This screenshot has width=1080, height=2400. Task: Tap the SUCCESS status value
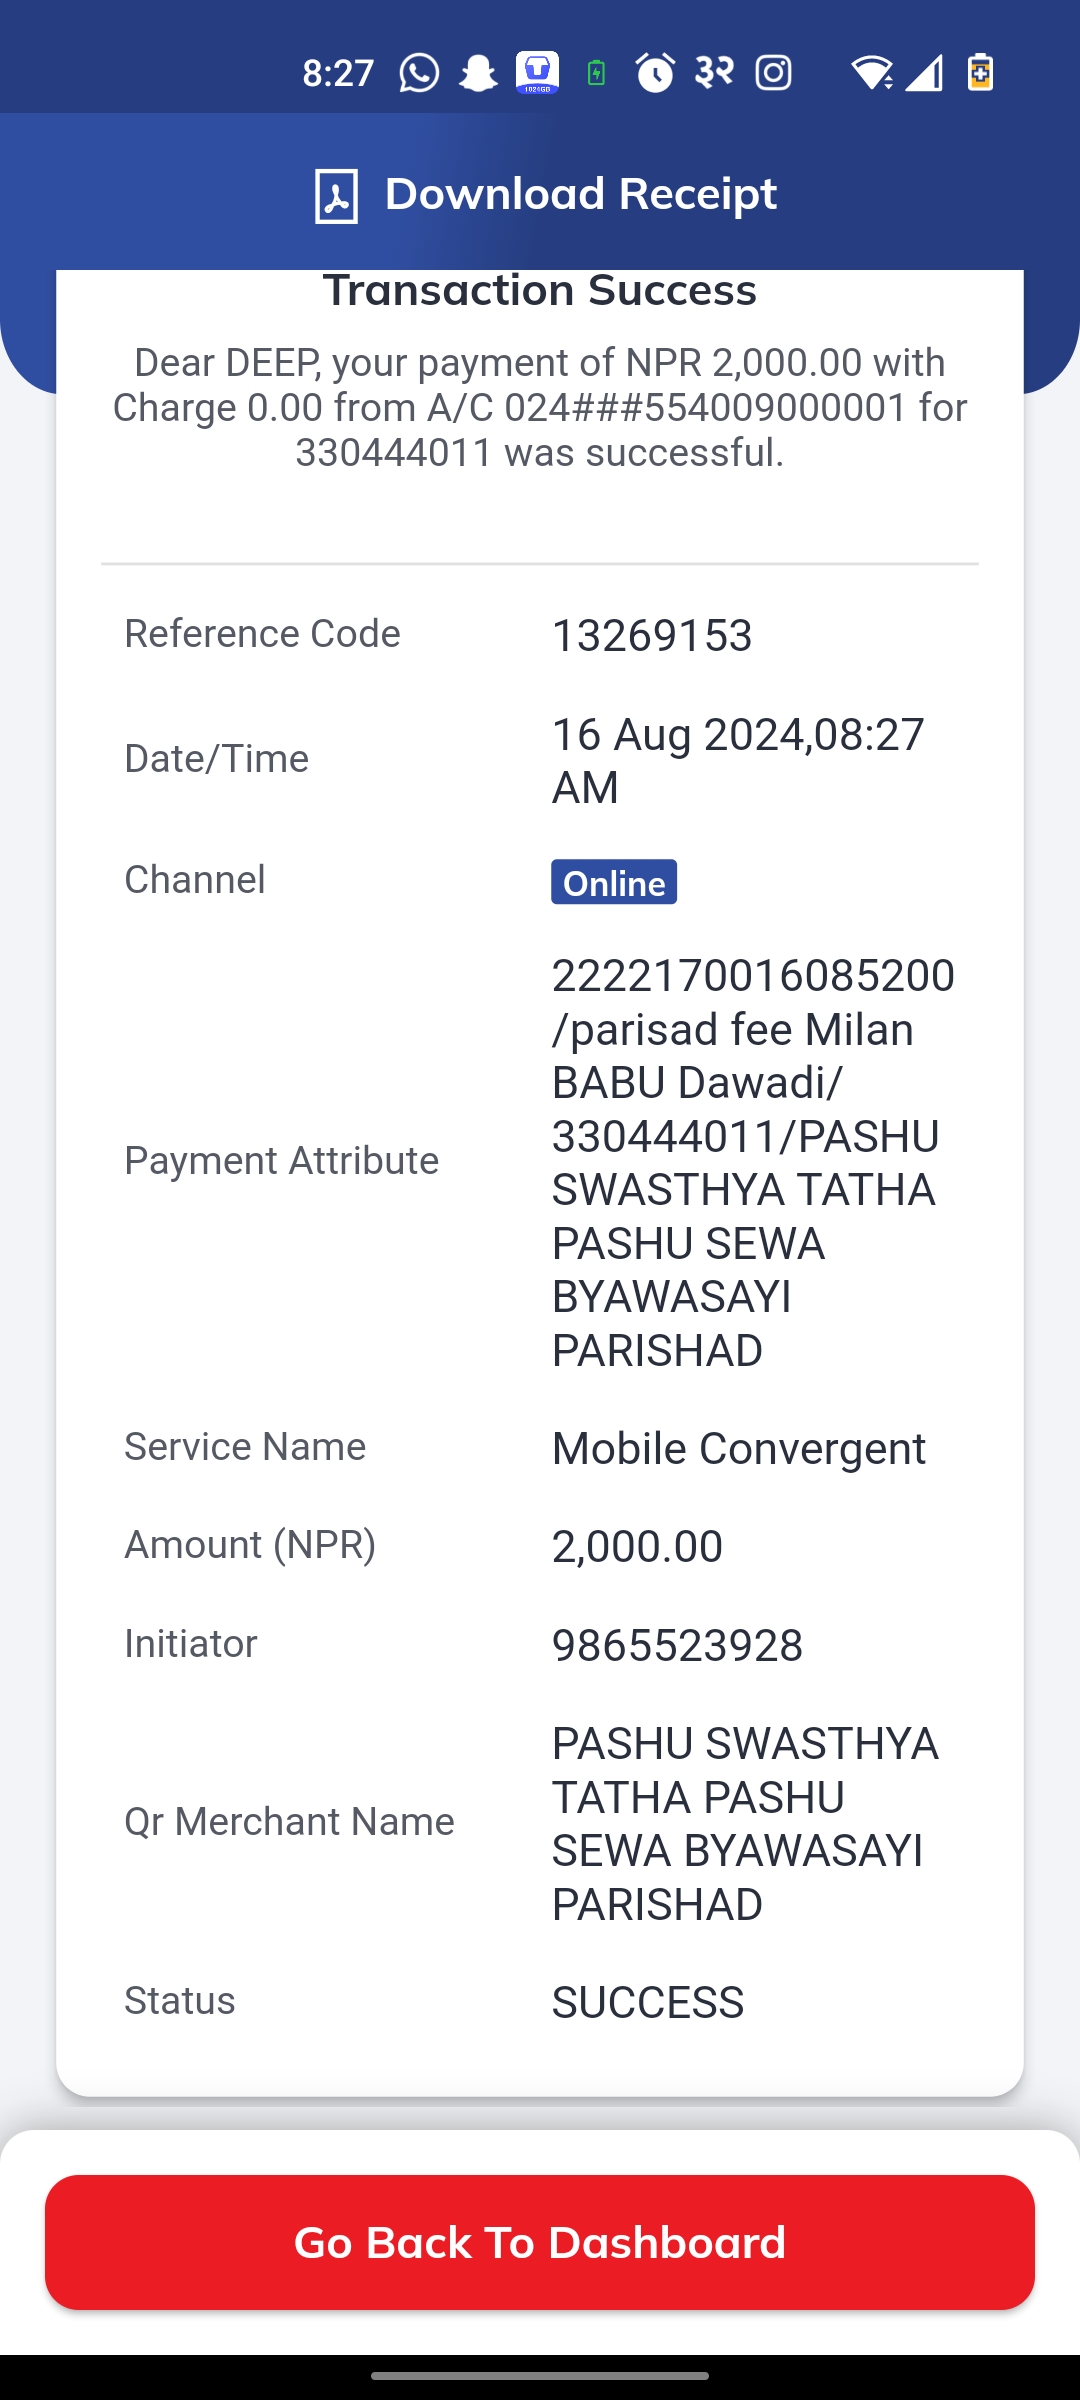click(648, 2003)
